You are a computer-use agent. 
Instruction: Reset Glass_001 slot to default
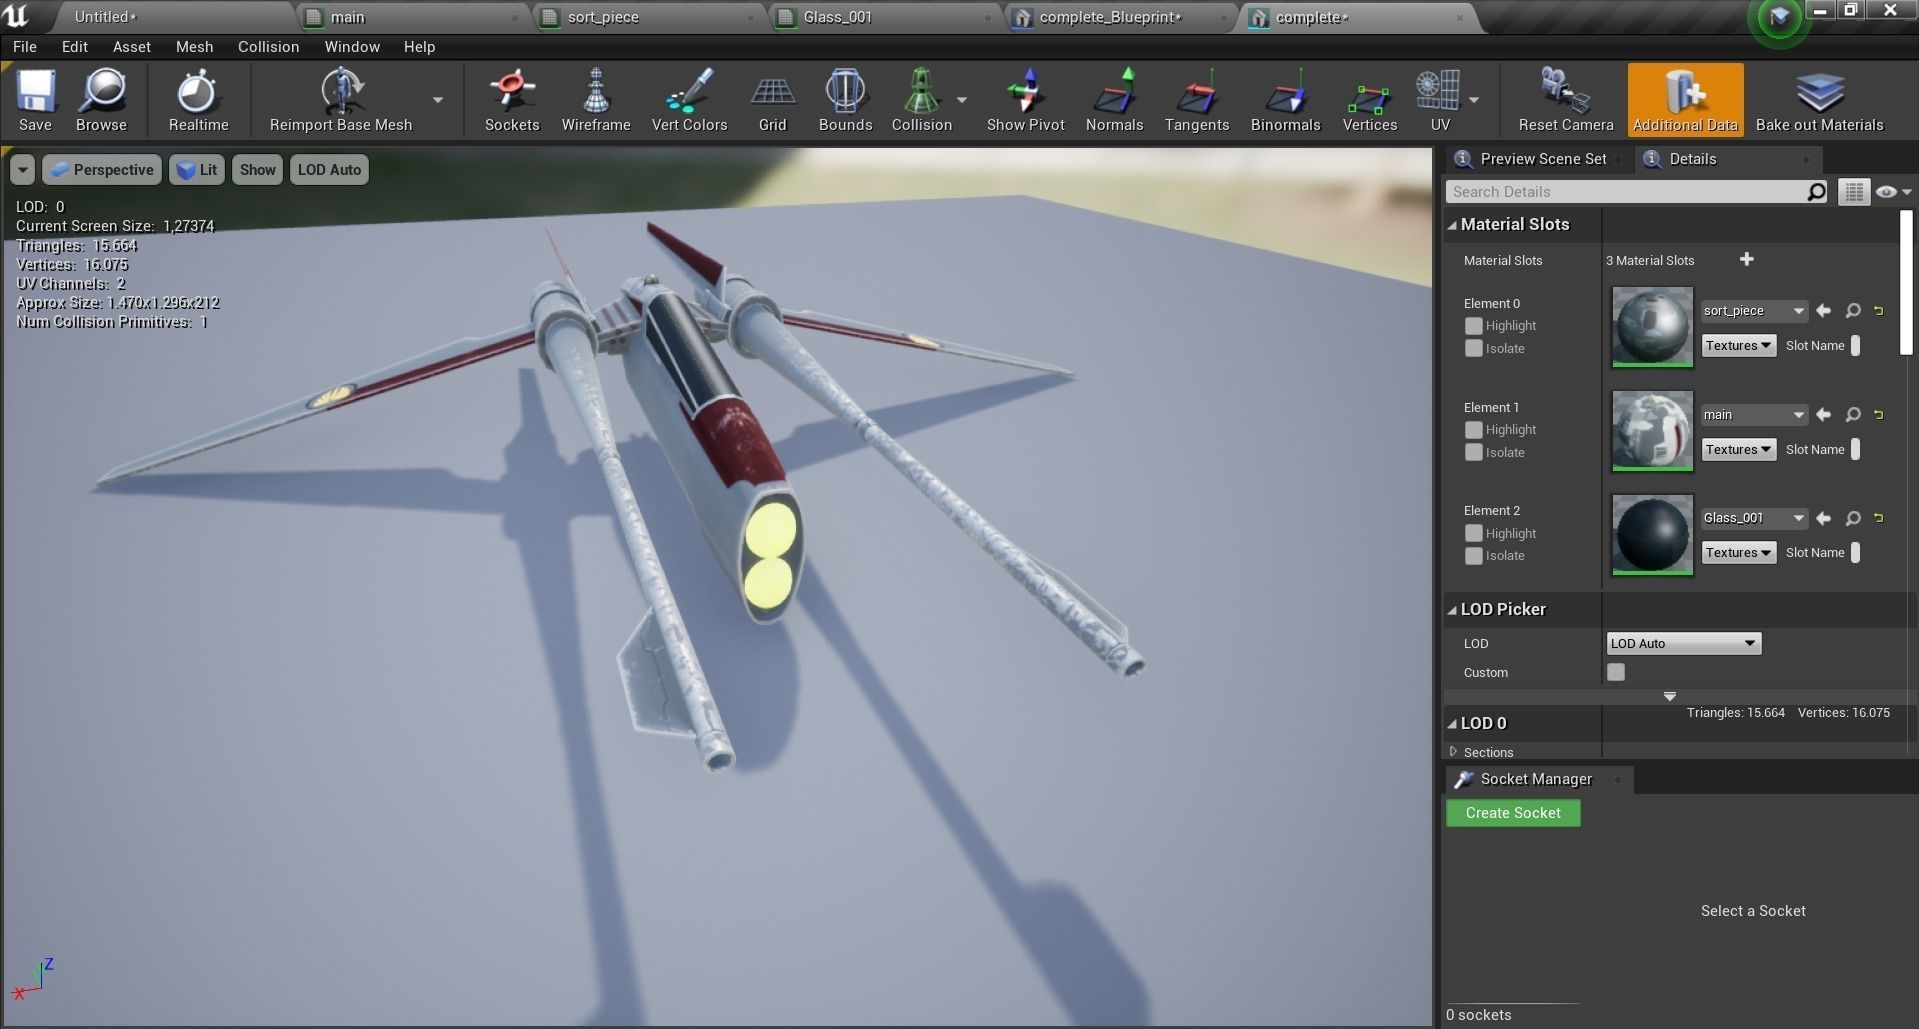(x=1879, y=518)
